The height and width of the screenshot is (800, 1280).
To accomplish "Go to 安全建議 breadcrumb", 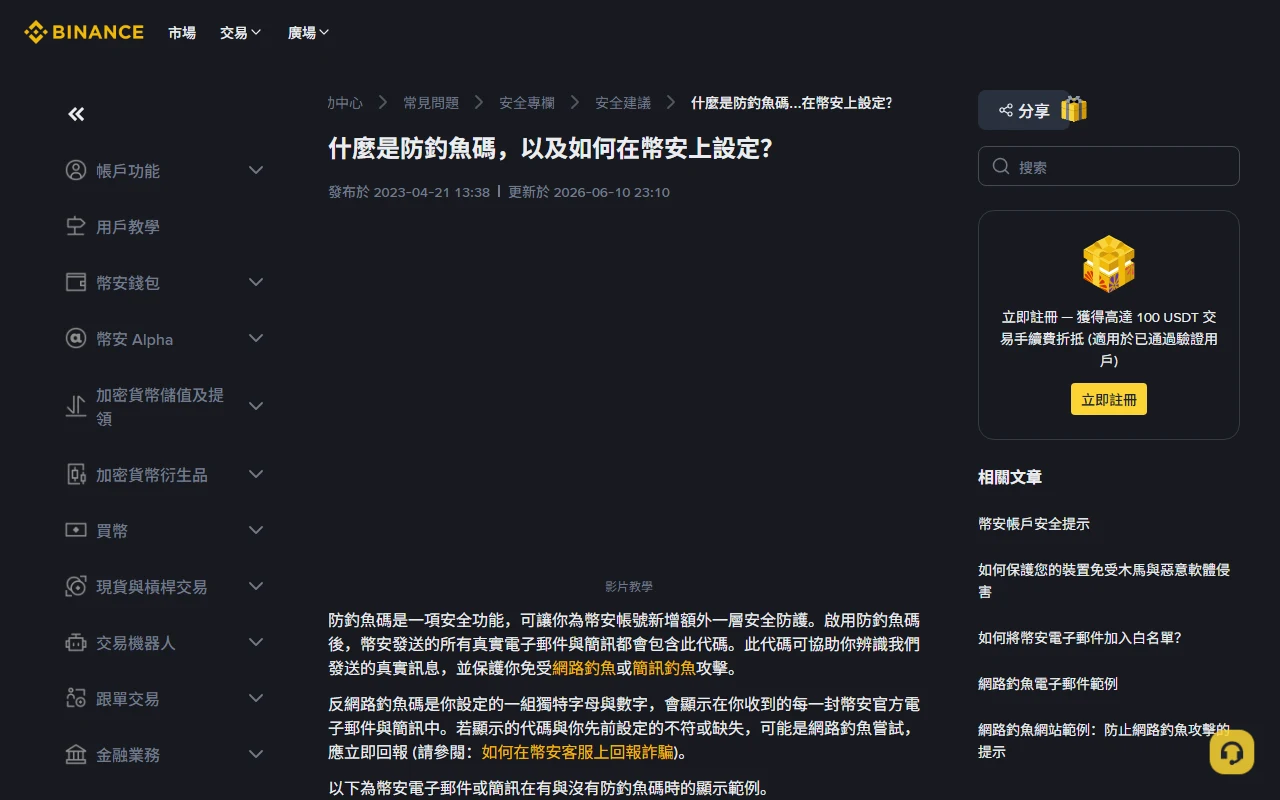I will [623, 103].
